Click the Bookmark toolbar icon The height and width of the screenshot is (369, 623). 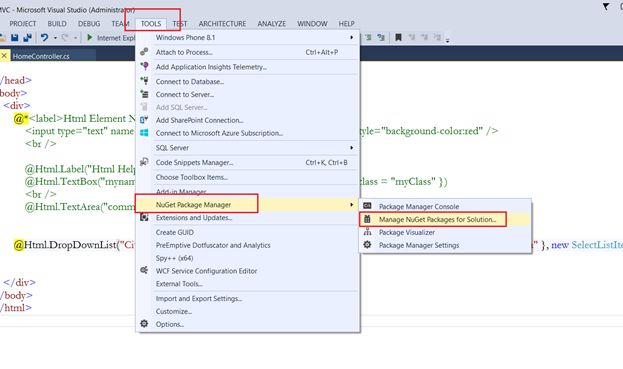click(398, 37)
